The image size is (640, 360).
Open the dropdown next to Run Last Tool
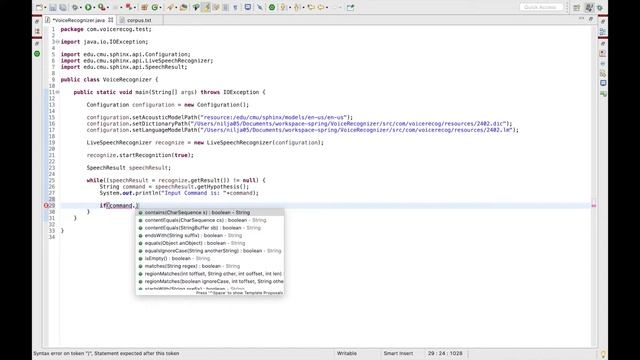(x=108, y=8)
